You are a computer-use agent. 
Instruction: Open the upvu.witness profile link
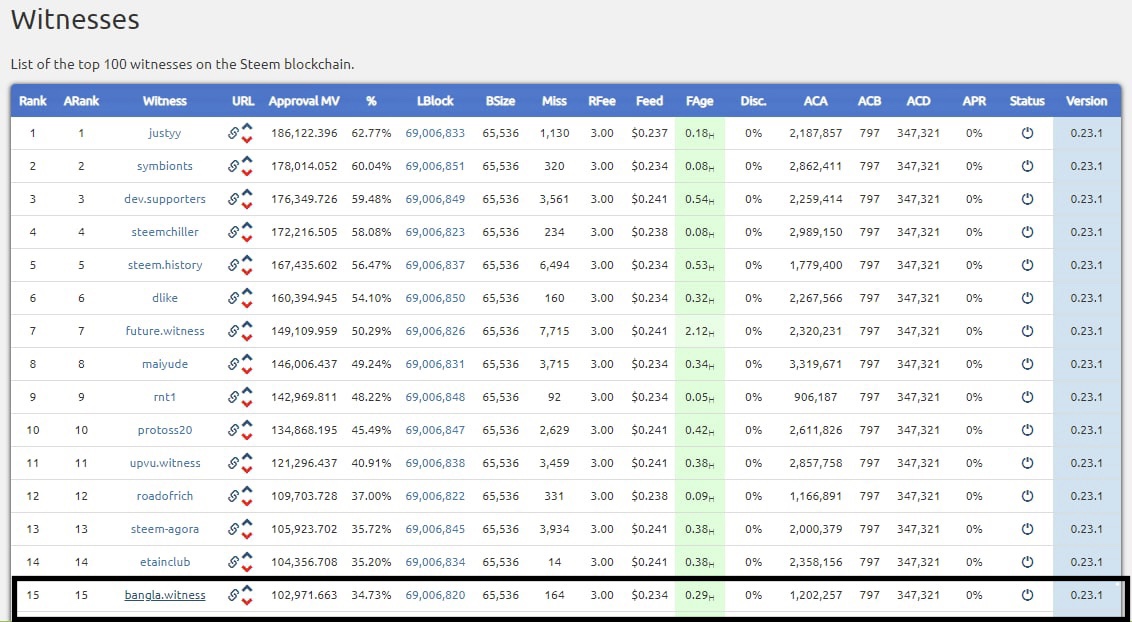tap(165, 463)
